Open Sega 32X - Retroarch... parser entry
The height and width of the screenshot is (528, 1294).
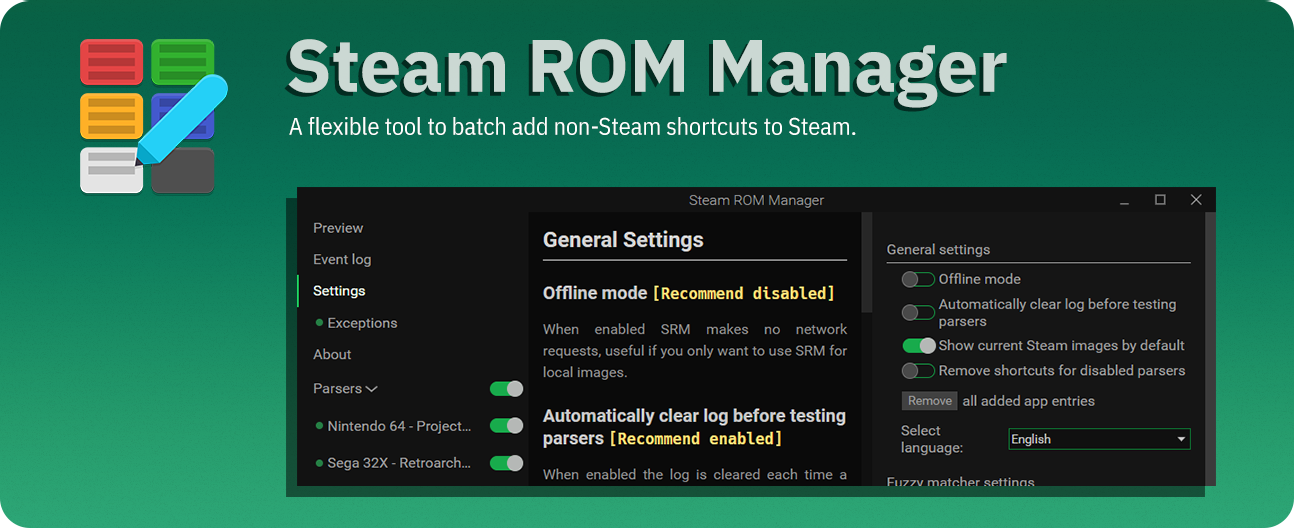click(399, 463)
